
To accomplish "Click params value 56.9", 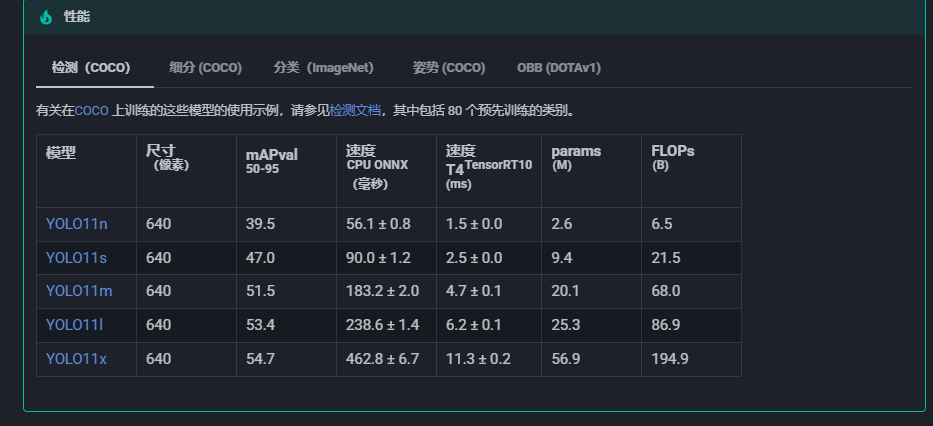I will click(566, 359).
